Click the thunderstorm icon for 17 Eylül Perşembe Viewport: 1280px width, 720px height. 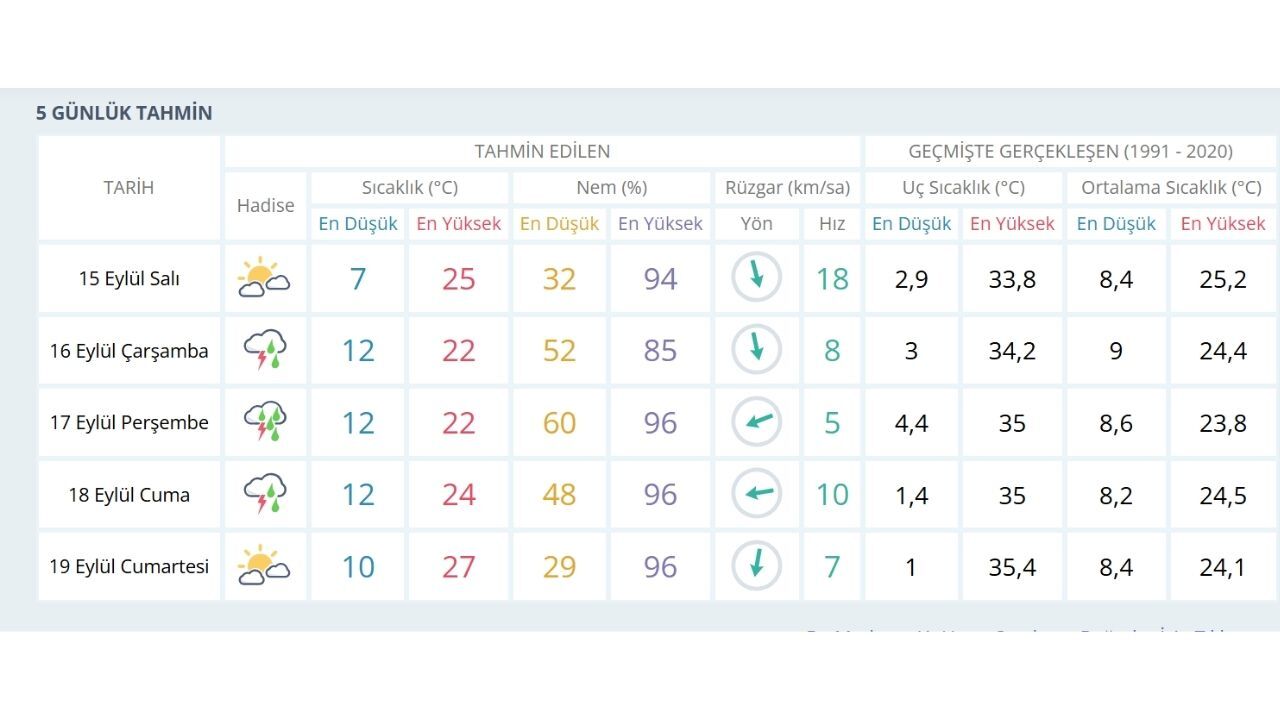coord(265,422)
